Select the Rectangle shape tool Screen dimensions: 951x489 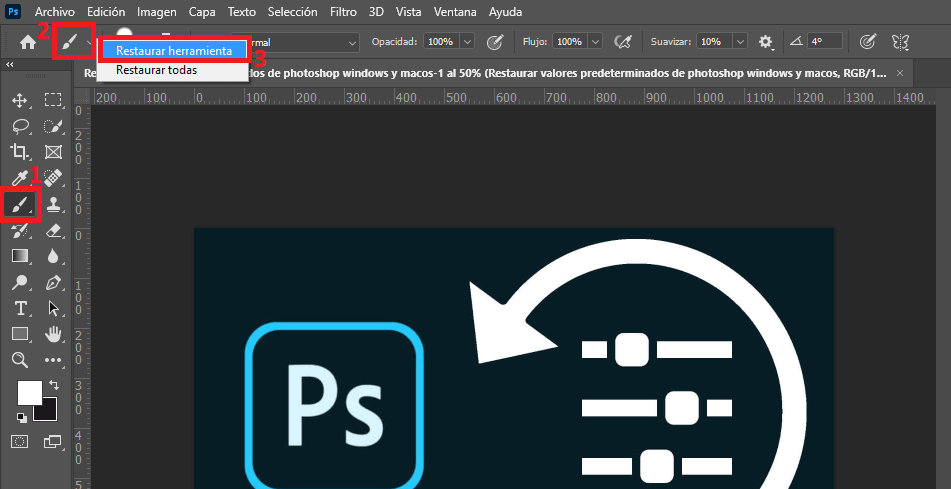(x=20, y=334)
